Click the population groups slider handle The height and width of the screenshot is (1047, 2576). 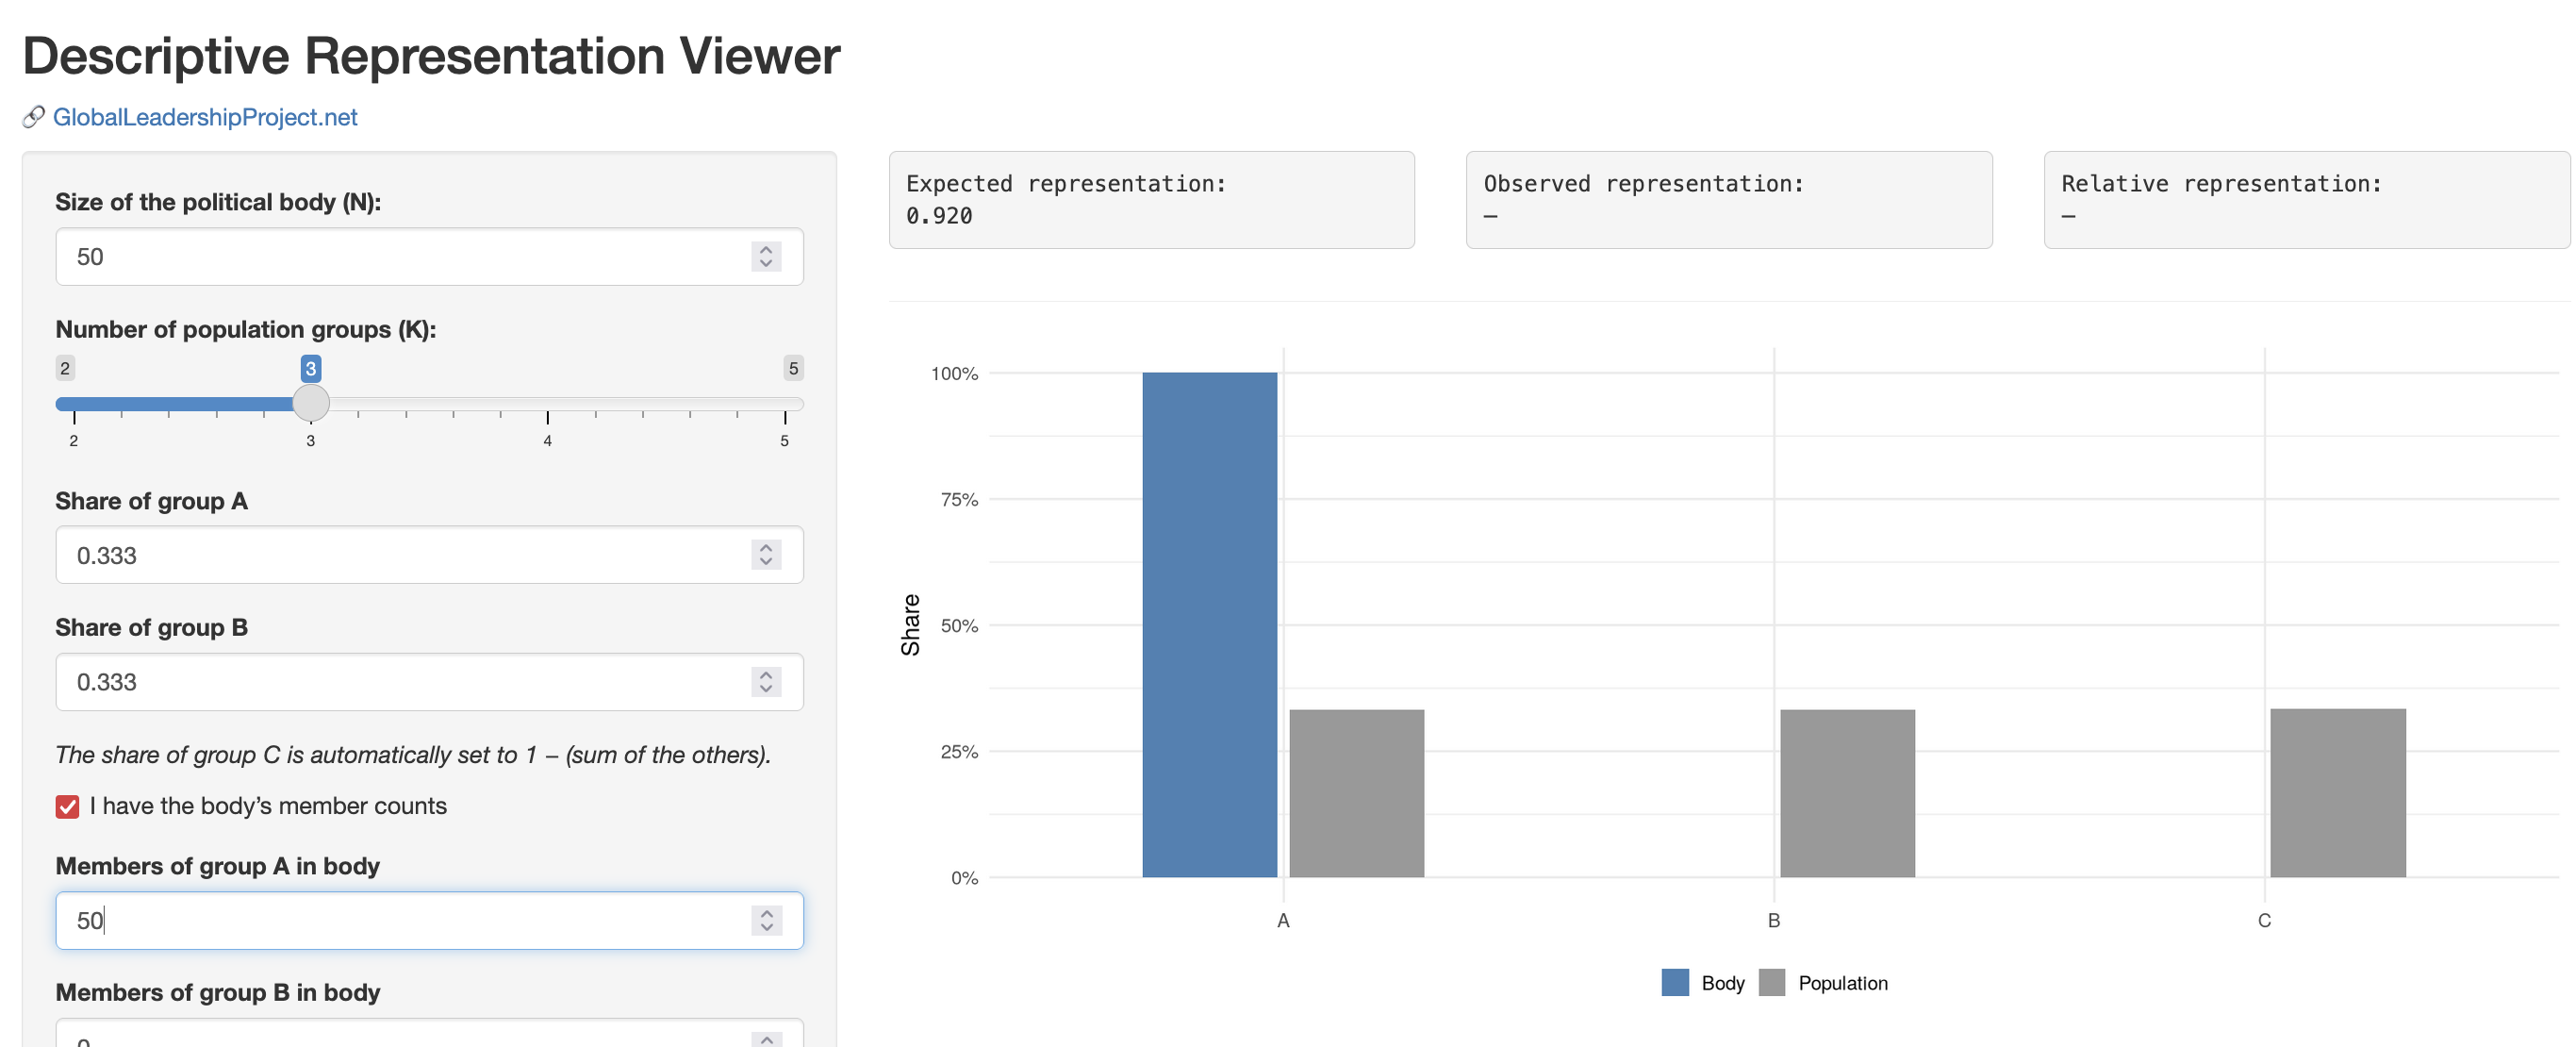pyautogui.click(x=311, y=403)
